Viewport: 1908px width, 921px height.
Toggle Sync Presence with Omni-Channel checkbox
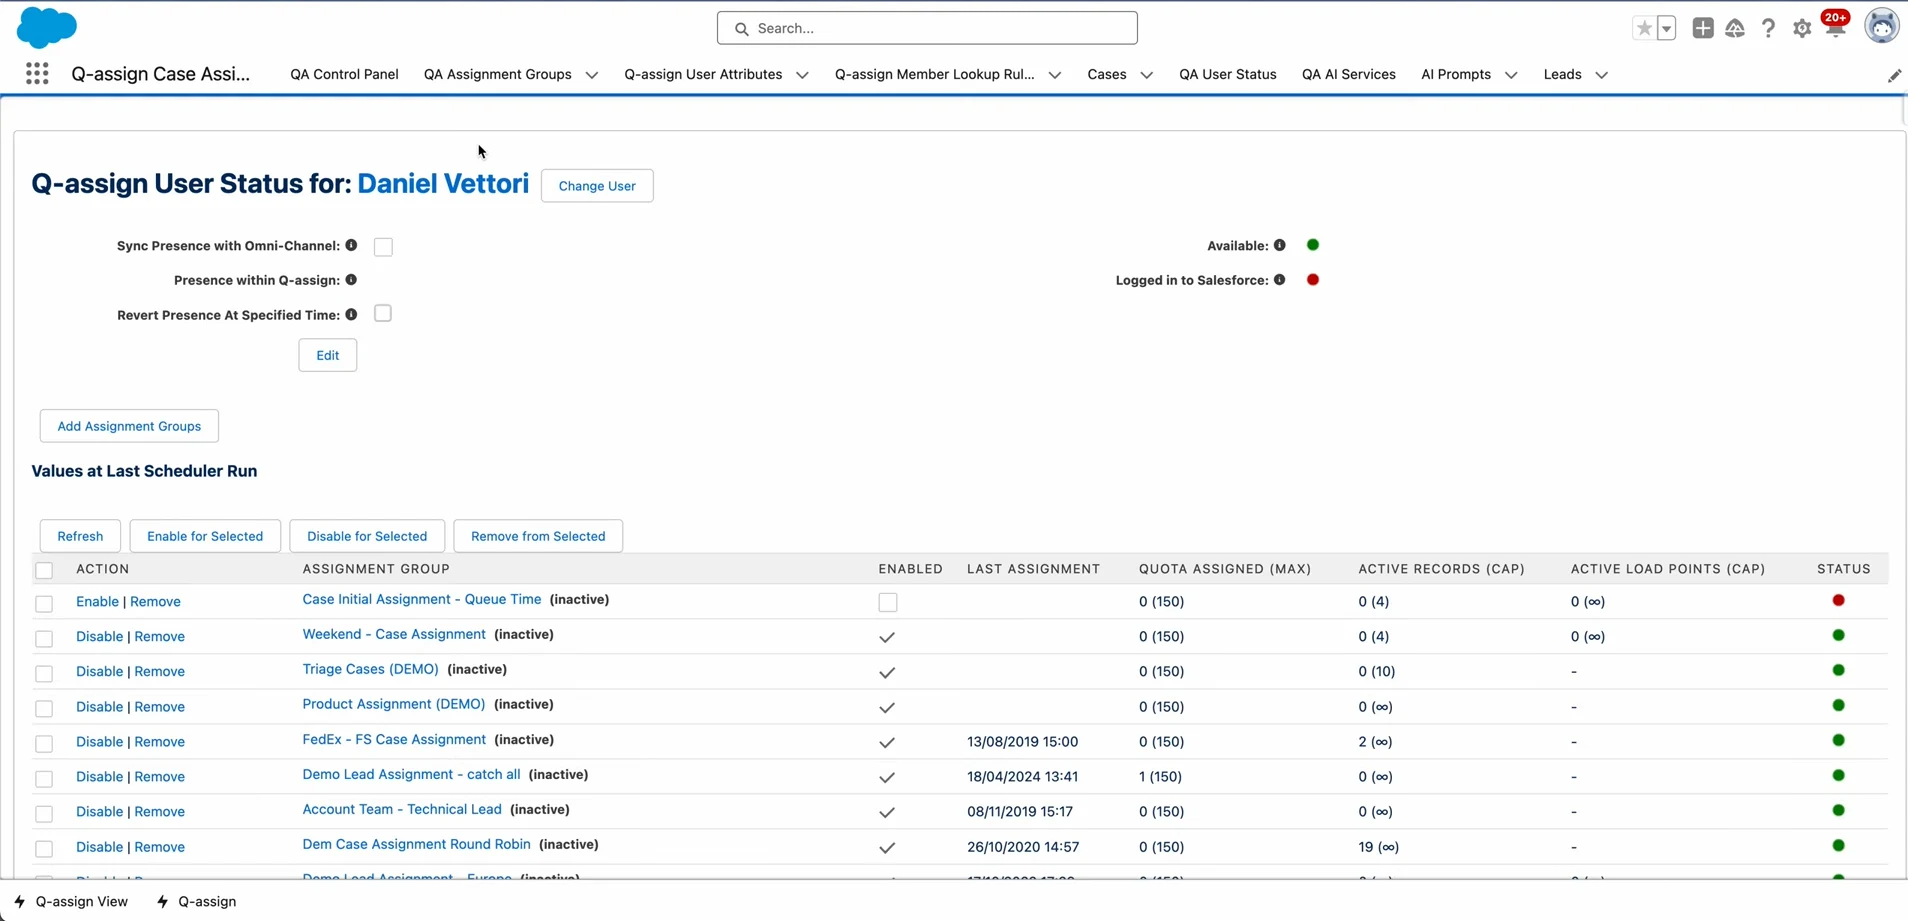point(383,246)
